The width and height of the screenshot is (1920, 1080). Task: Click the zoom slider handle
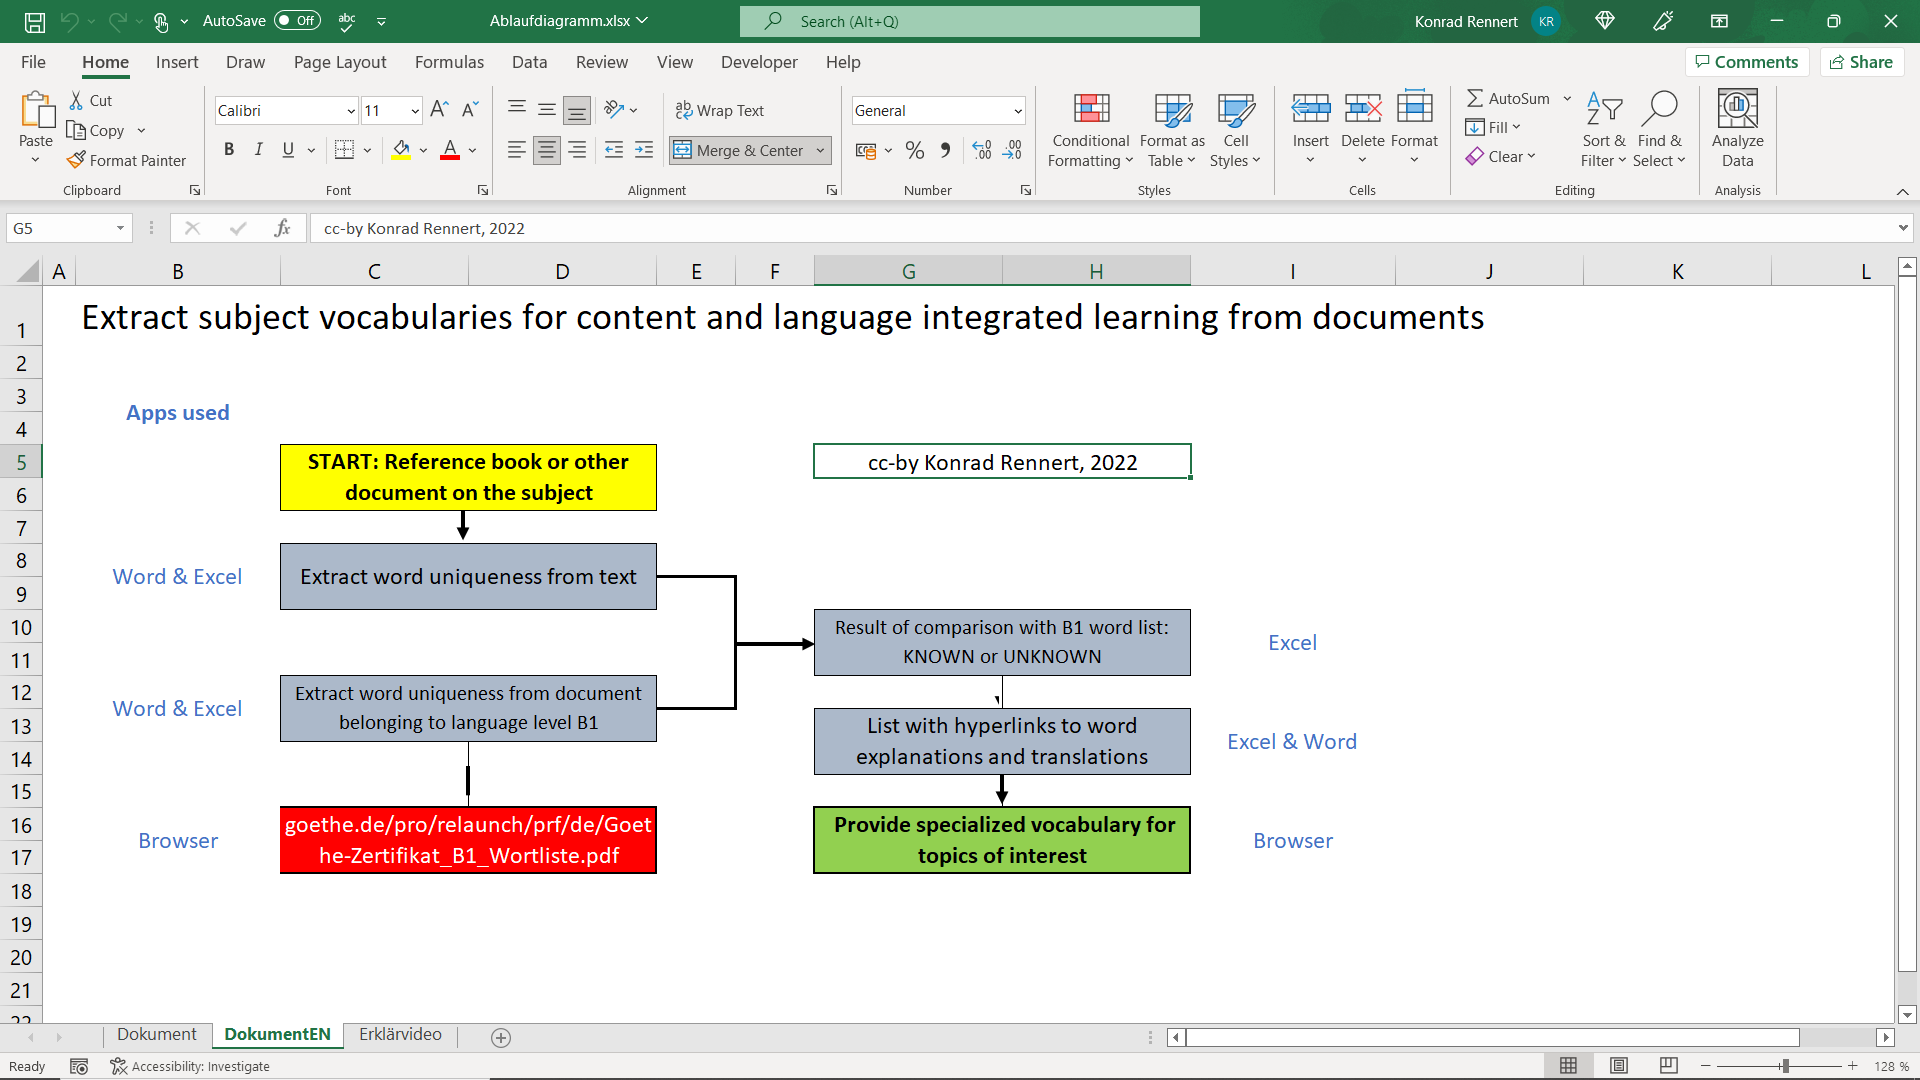tap(1785, 1066)
